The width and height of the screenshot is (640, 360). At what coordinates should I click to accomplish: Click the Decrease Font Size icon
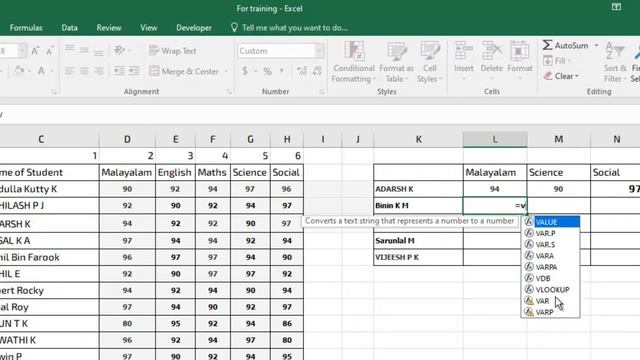click(x=49, y=51)
